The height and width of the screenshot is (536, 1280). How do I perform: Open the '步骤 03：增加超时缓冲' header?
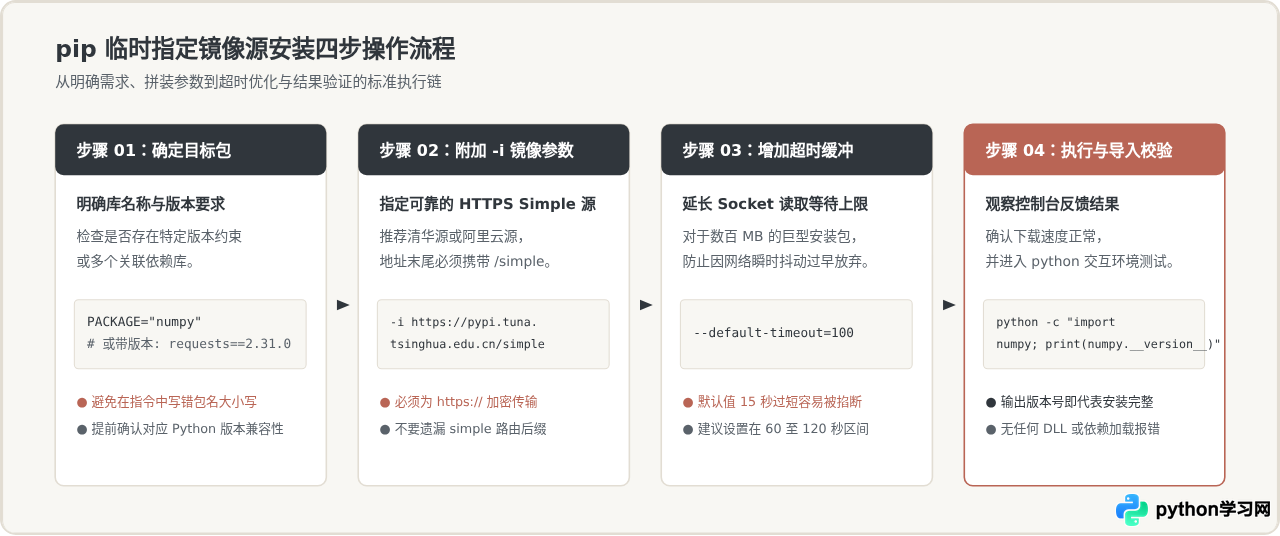click(x=797, y=150)
